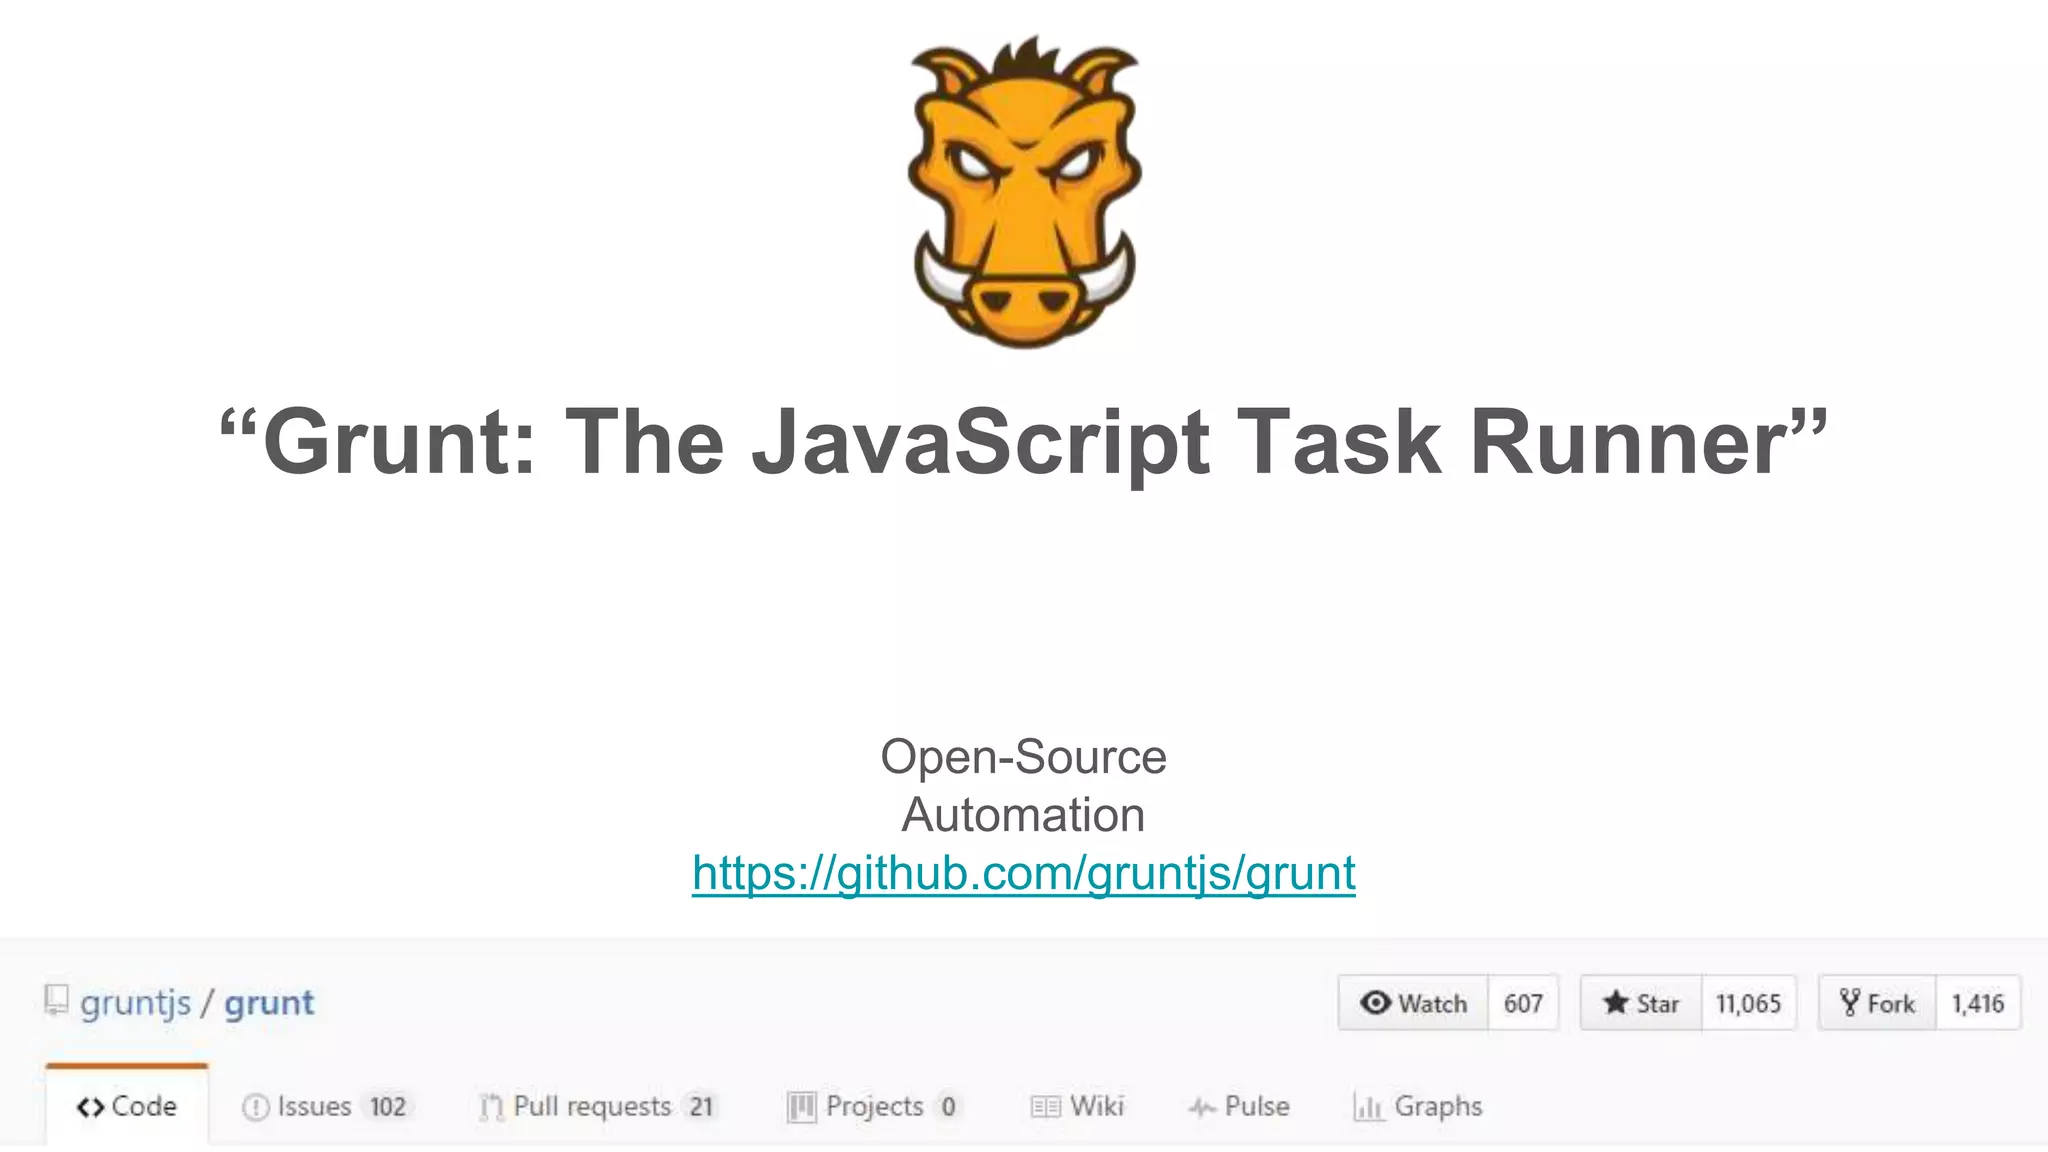Click the Wiki book icon

click(x=1045, y=1107)
